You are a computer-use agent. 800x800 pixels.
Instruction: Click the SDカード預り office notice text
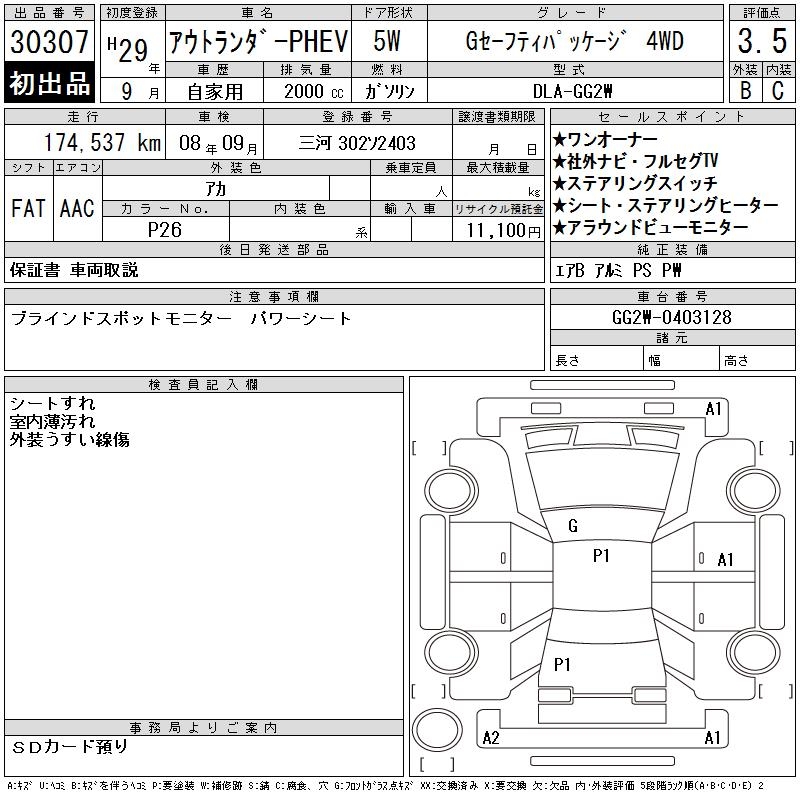pos(70,746)
